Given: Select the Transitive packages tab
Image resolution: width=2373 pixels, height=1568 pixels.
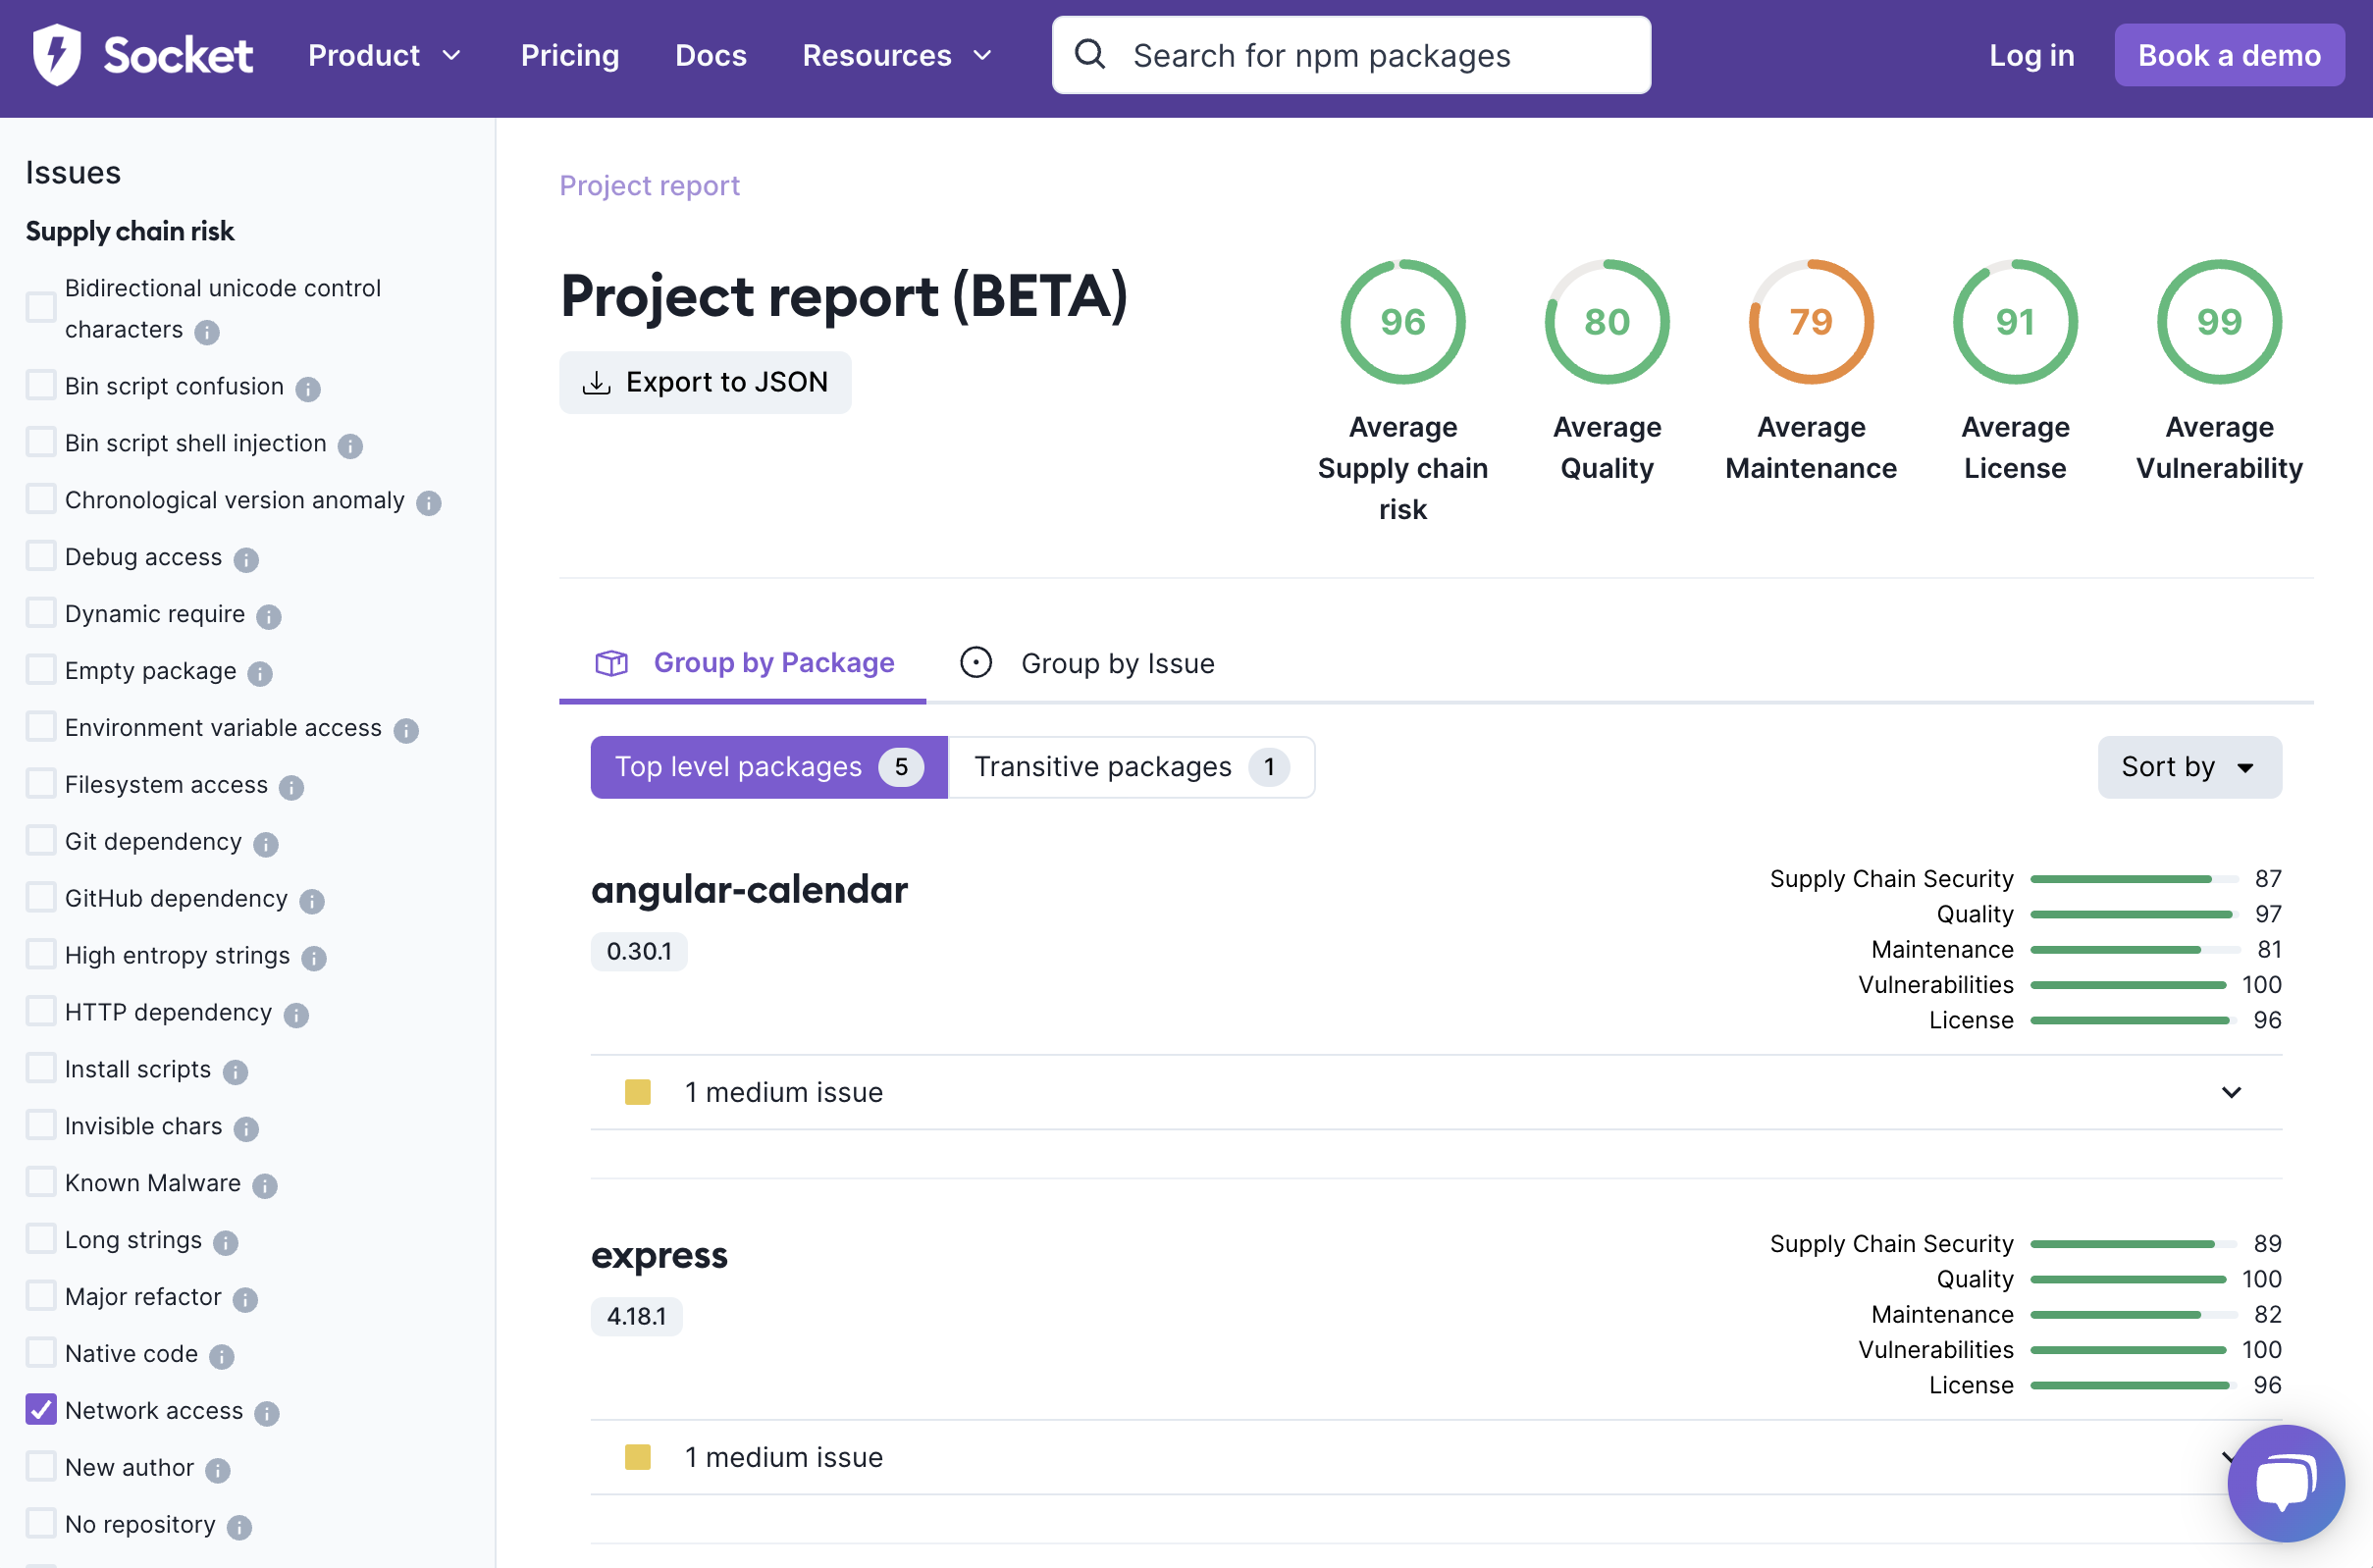Looking at the screenshot, I should [1130, 767].
